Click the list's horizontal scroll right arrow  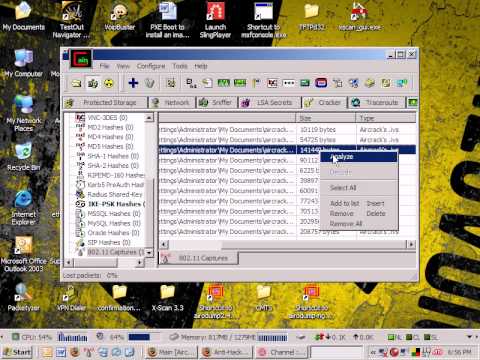coord(412,244)
